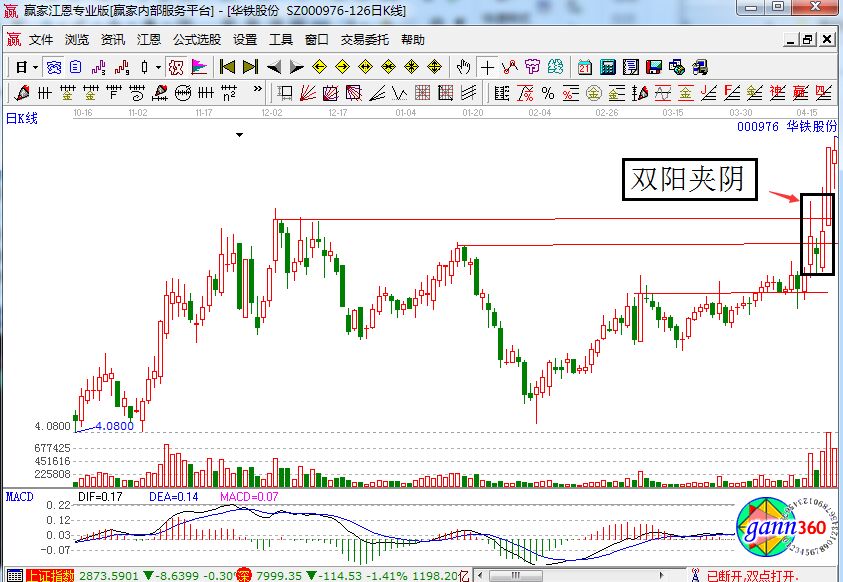This screenshot has height=582, width=843.
Task: Open the 公式选股 menu
Action: [196, 40]
